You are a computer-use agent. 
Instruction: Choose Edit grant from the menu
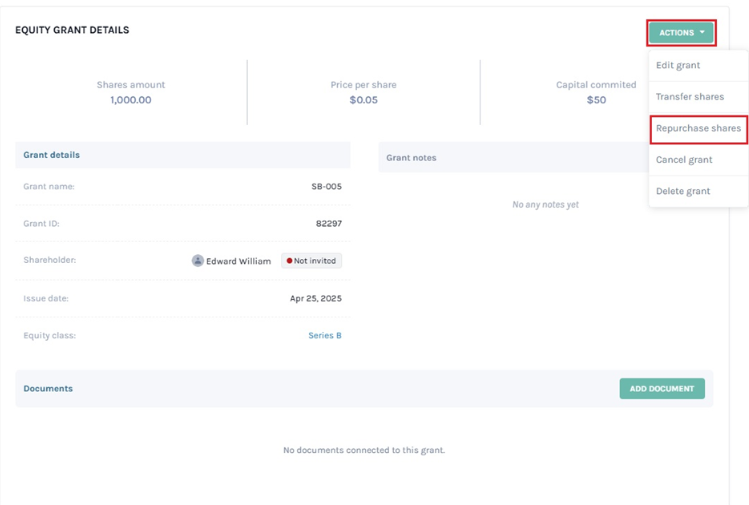[678, 65]
